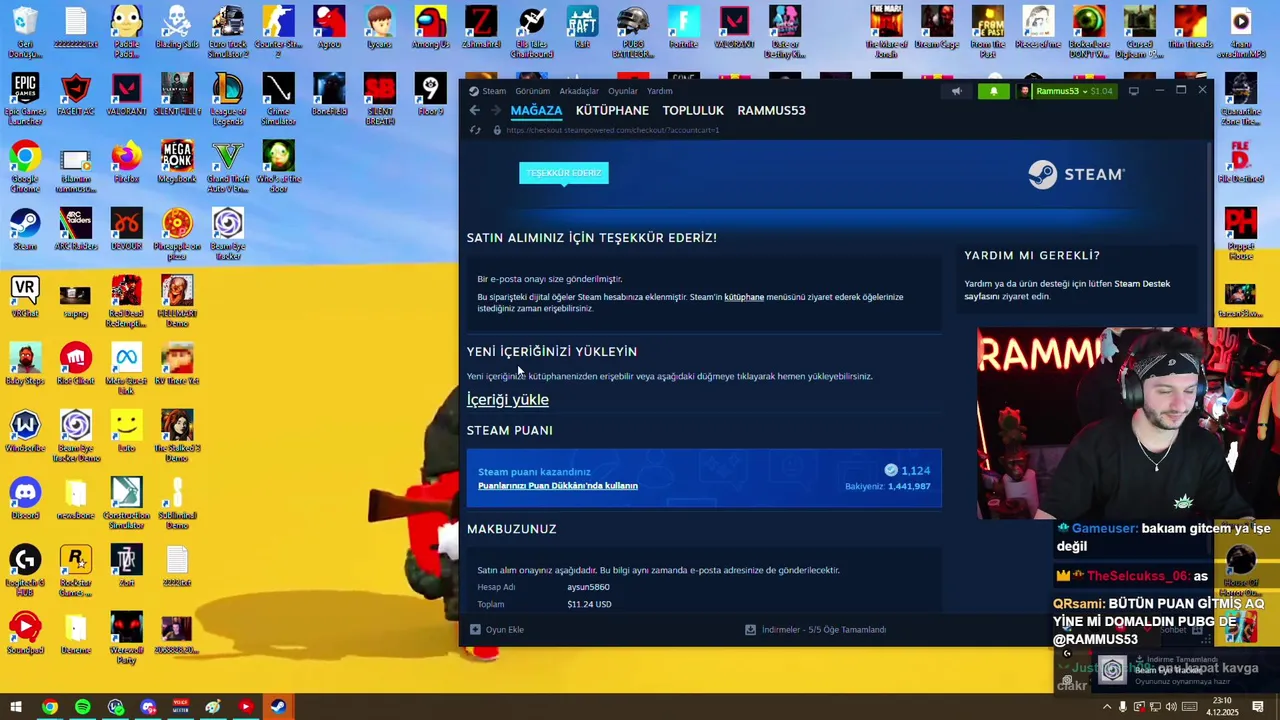The height and width of the screenshot is (720, 1280).
Task: Select the Firefox desktop shortcut
Action: [126, 162]
